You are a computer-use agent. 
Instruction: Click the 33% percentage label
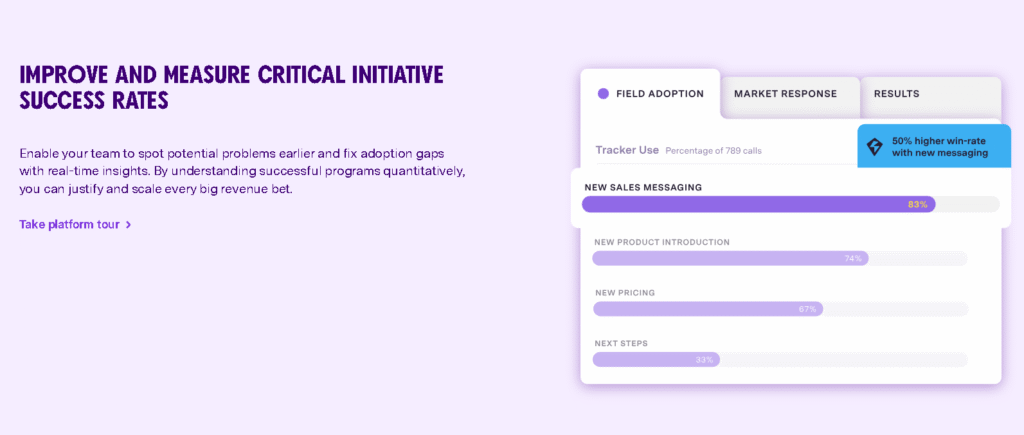(x=704, y=360)
